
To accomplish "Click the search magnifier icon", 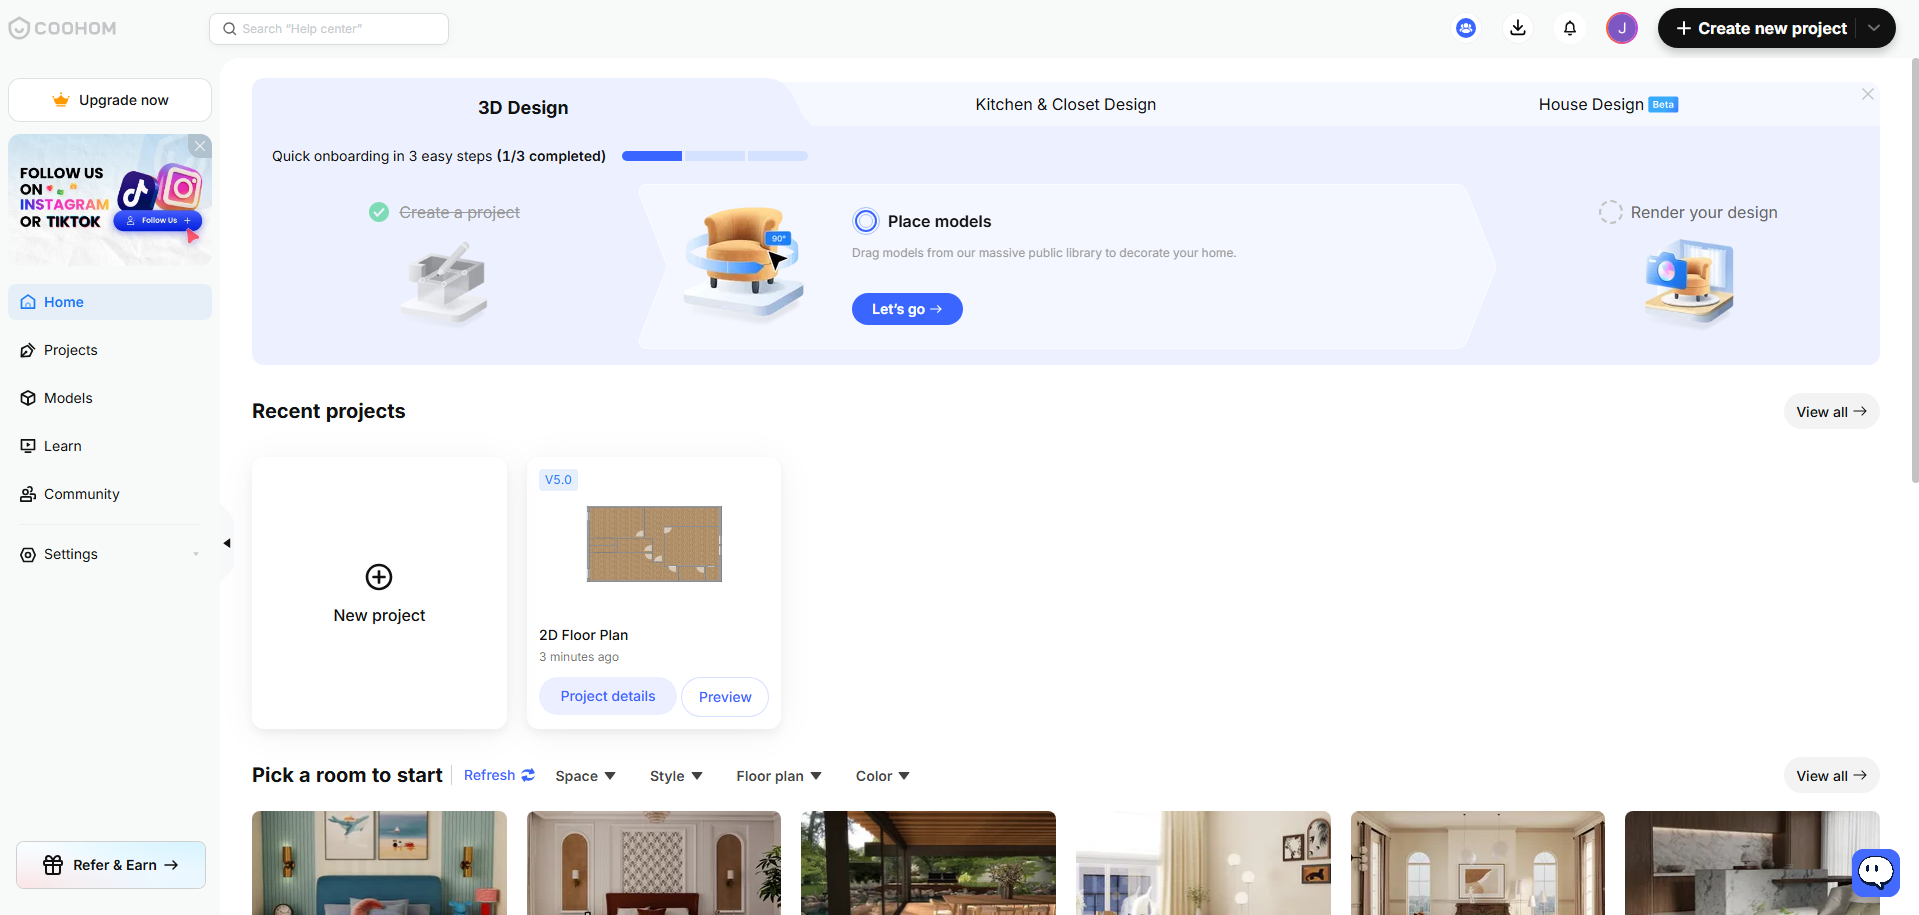I will [230, 29].
